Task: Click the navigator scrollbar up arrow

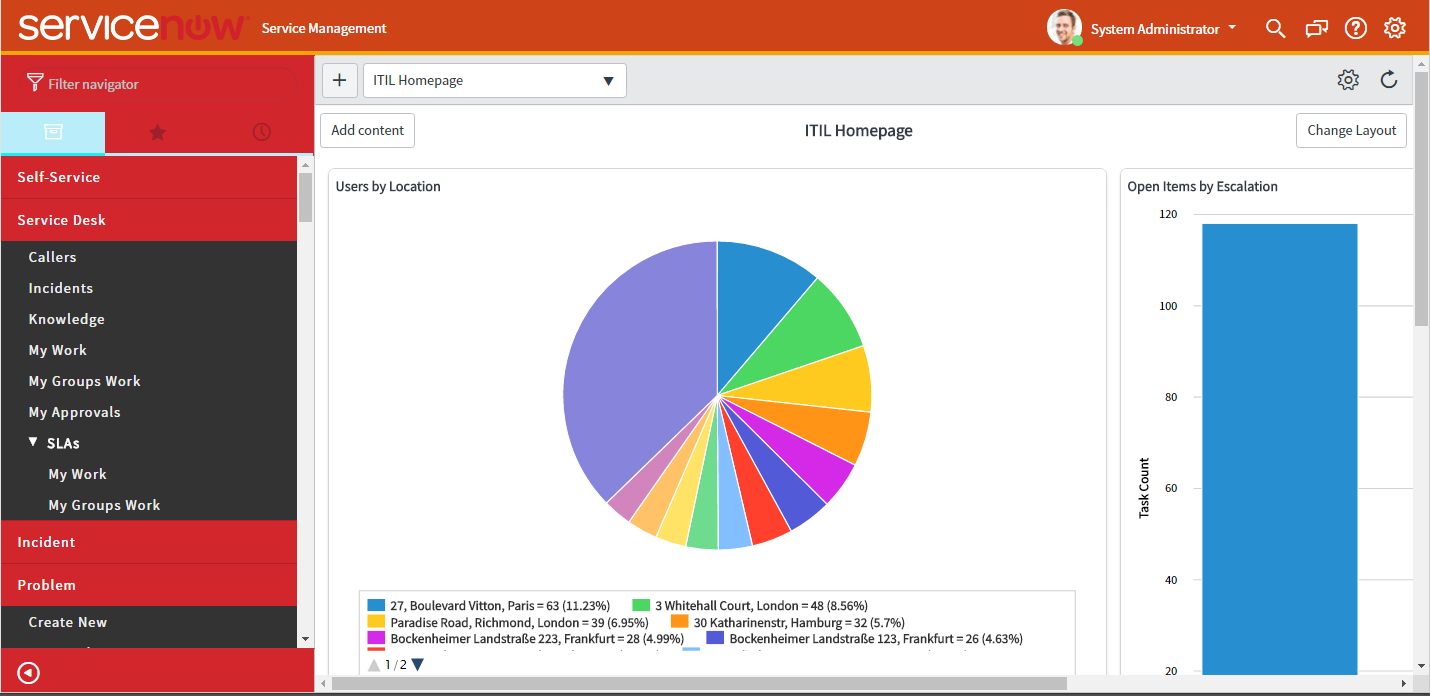Action: [305, 165]
